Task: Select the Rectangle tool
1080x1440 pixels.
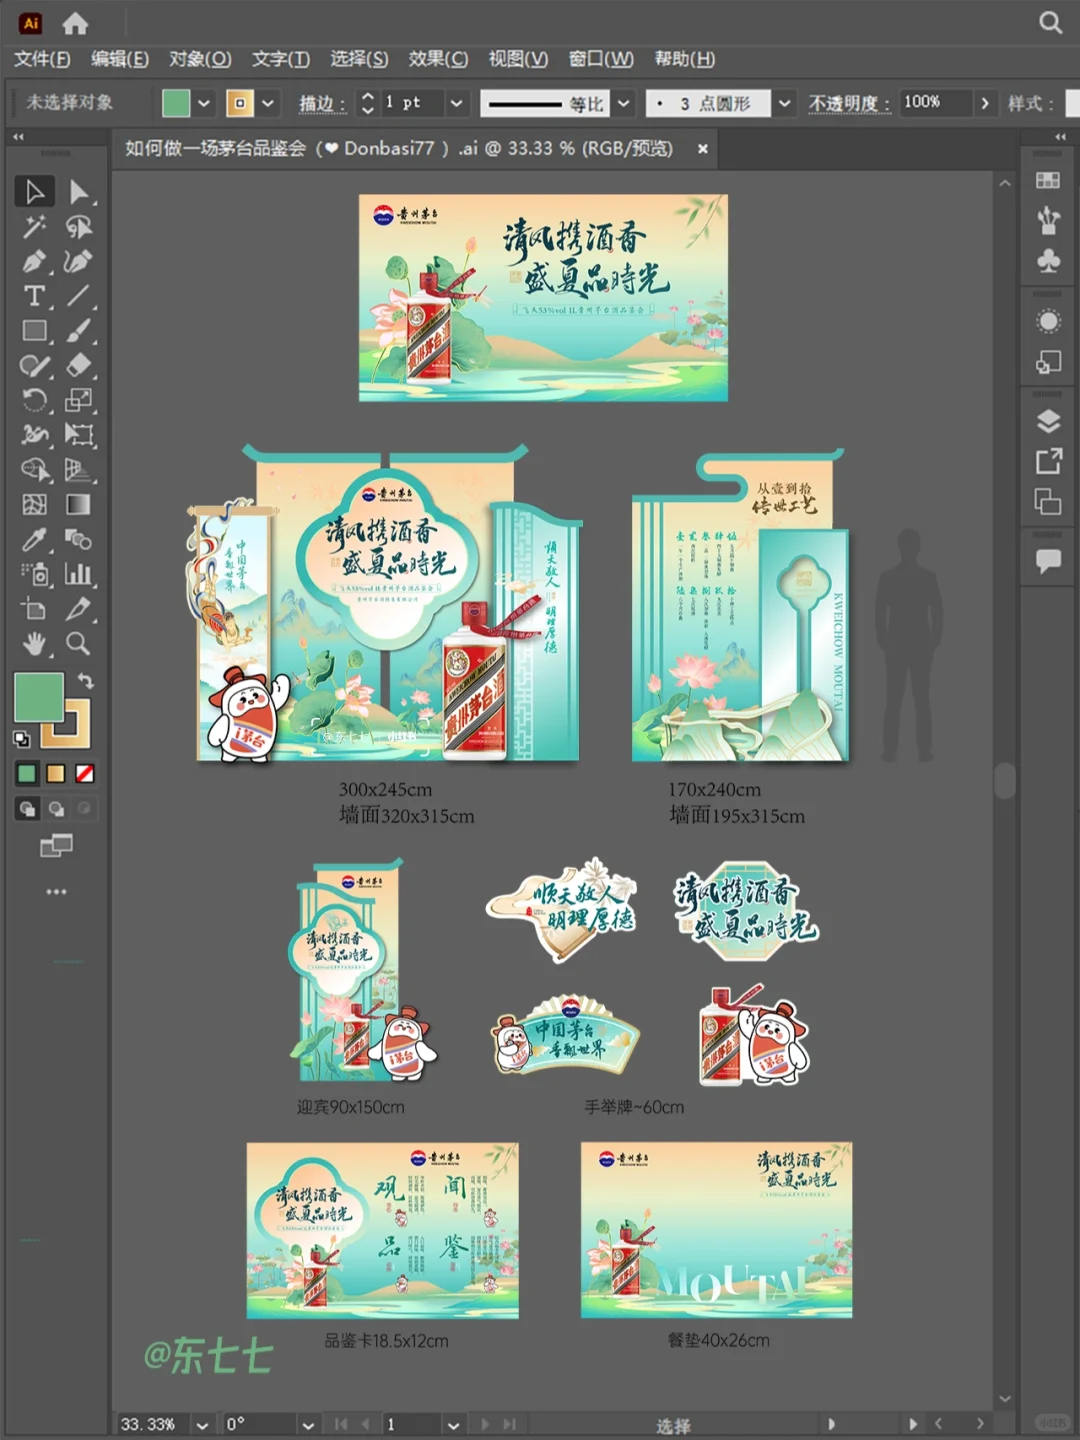Action: point(34,331)
